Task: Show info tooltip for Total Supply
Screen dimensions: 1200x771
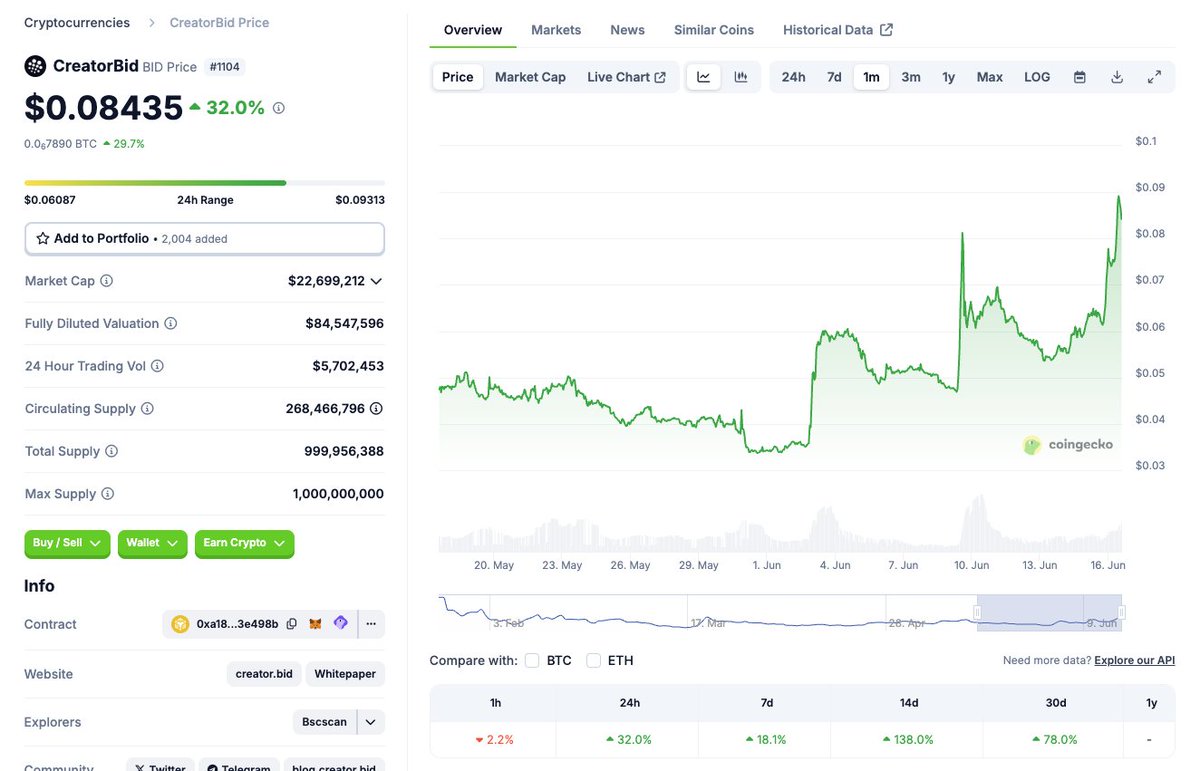Action: 112,451
